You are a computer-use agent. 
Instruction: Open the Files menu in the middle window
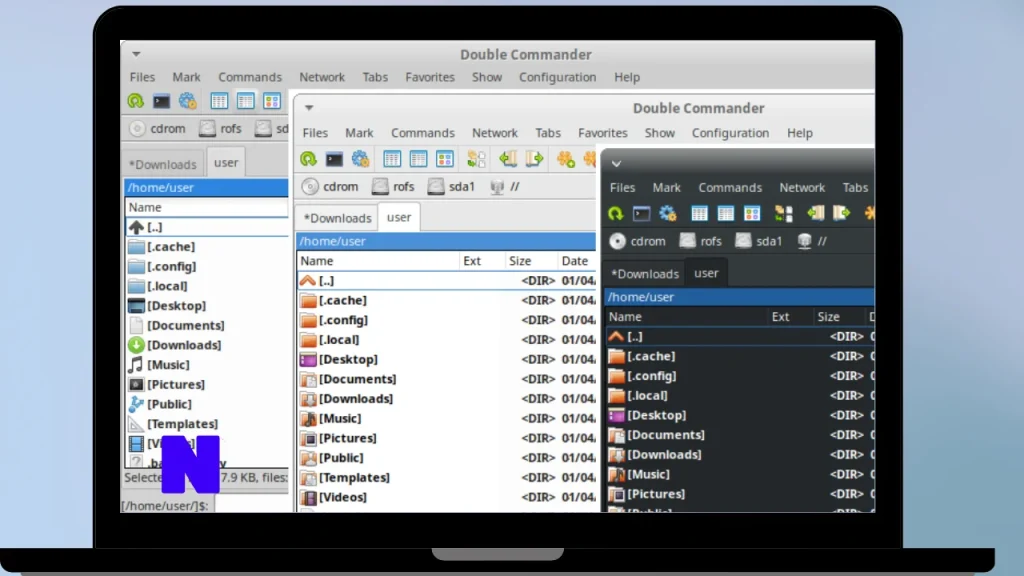[315, 133]
